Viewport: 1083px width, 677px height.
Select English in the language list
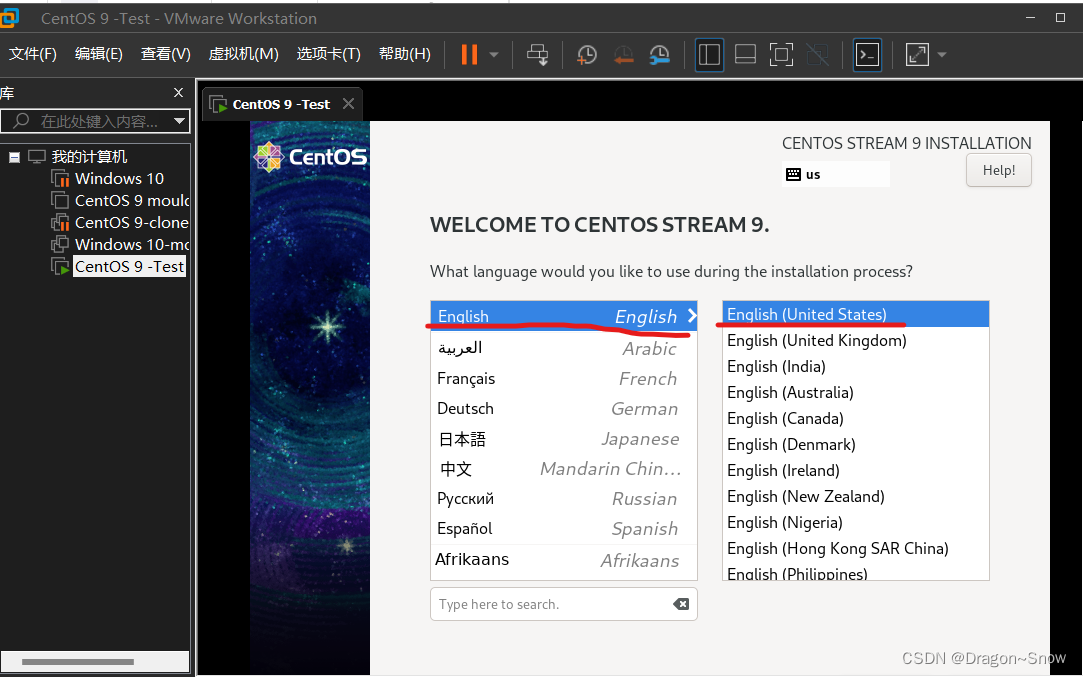(x=564, y=316)
